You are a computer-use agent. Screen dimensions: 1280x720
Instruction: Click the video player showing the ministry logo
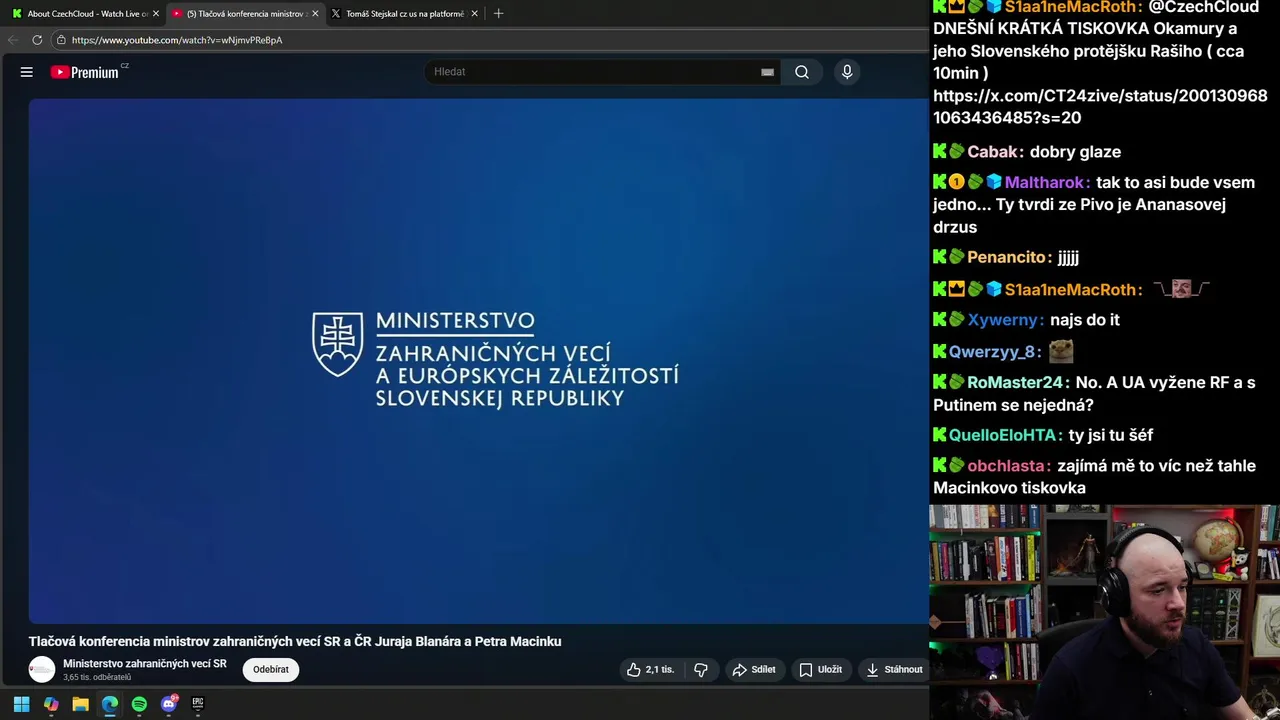coord(479,361)
